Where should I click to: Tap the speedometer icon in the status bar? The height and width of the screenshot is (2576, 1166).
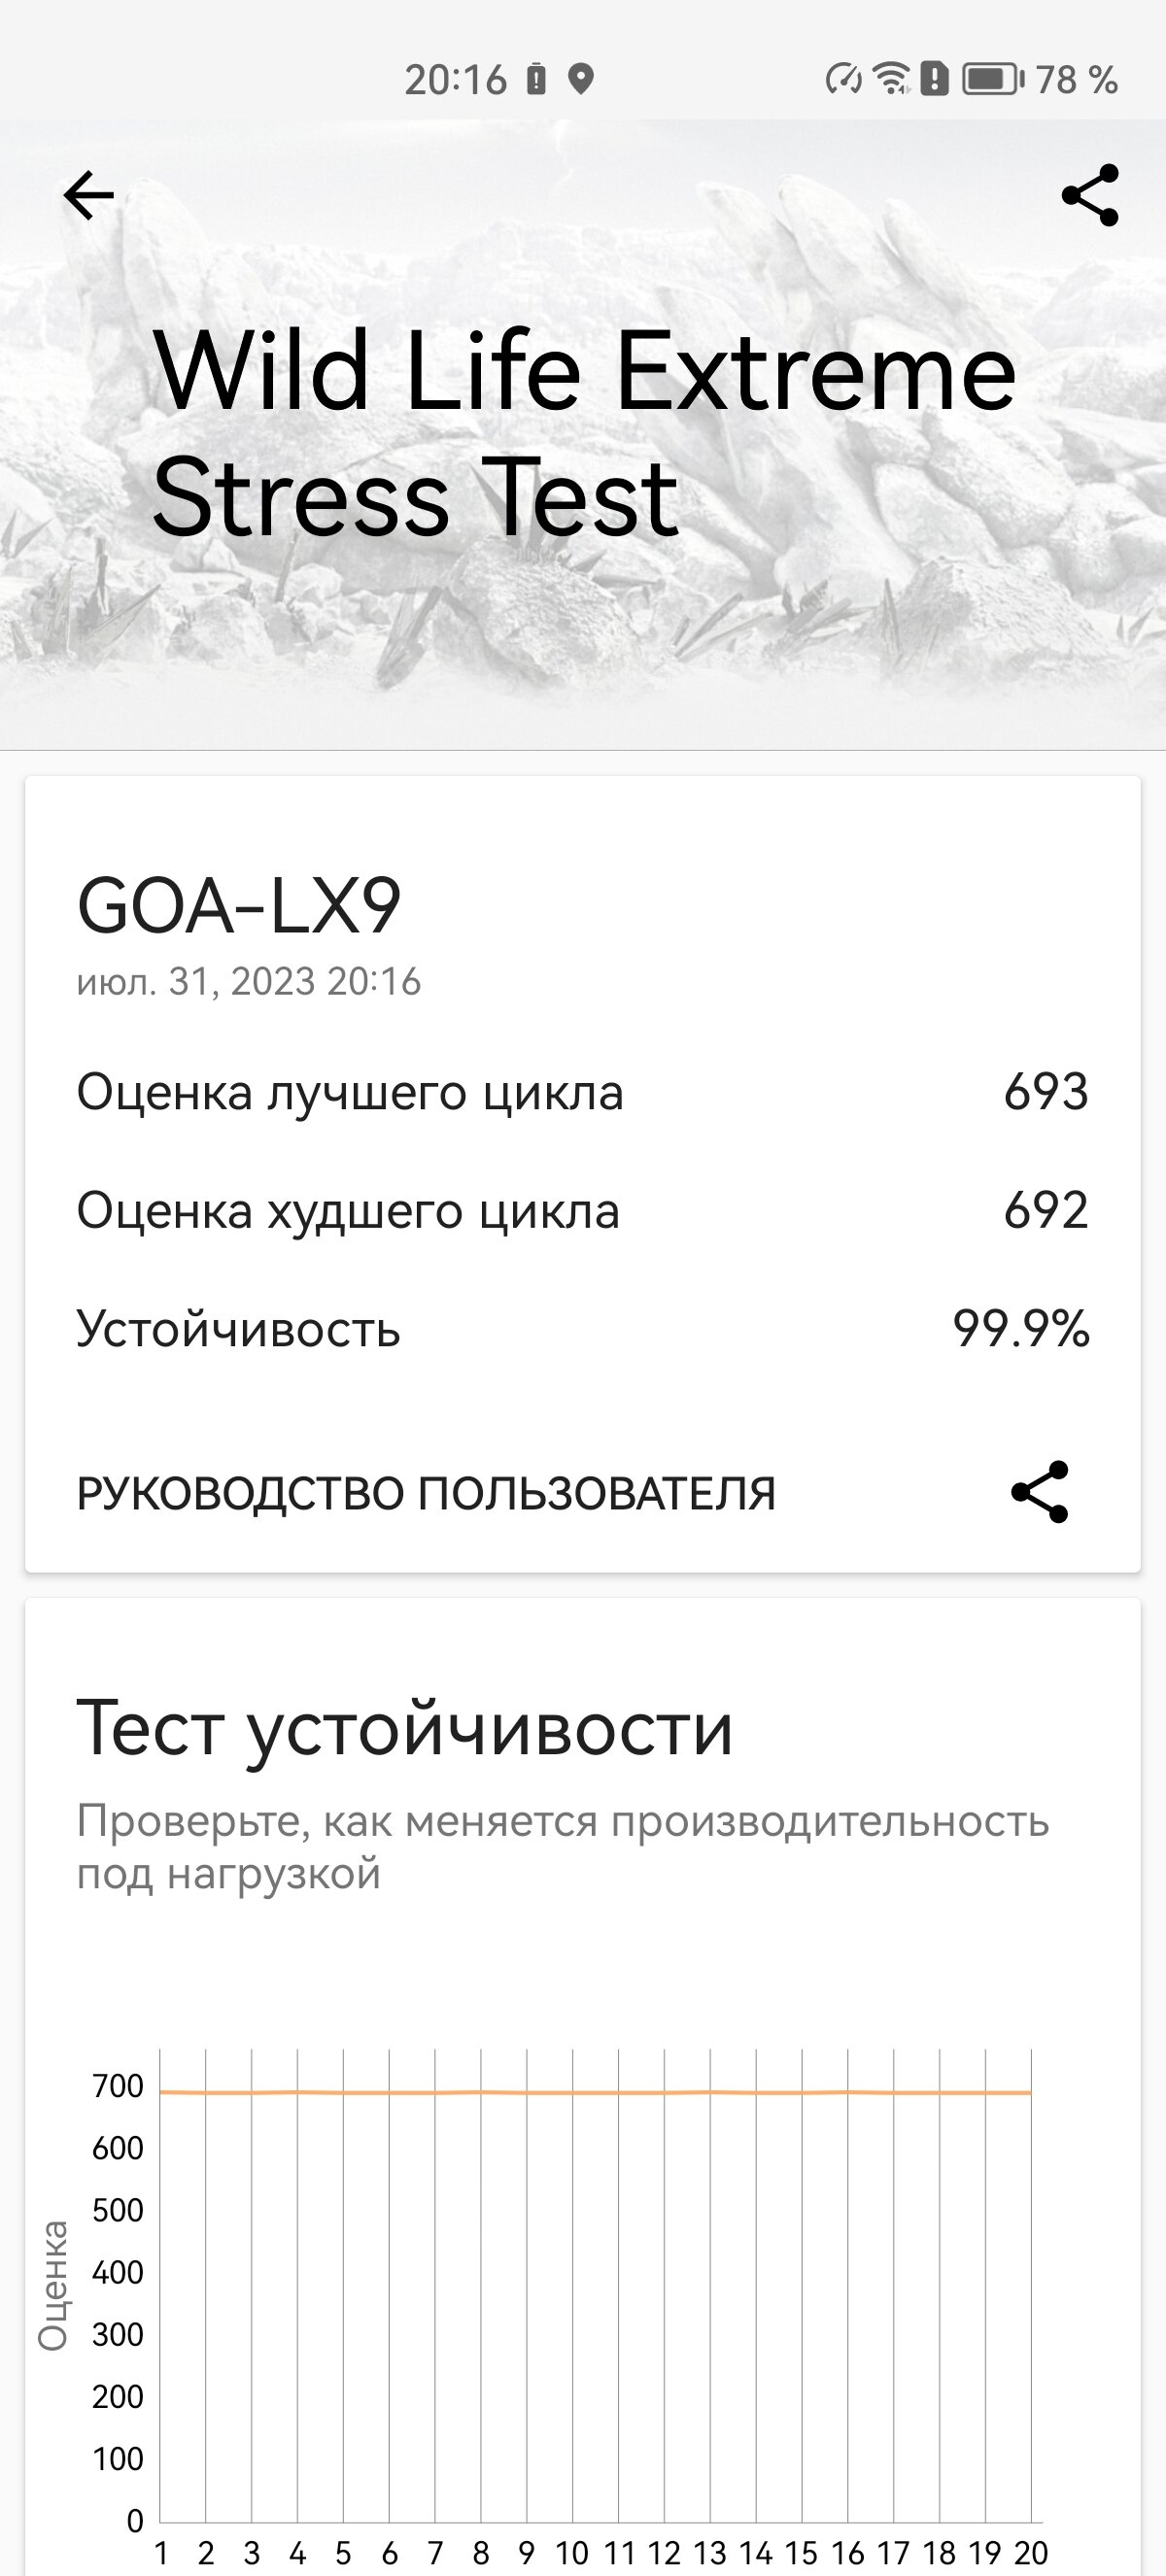point(844,79)
